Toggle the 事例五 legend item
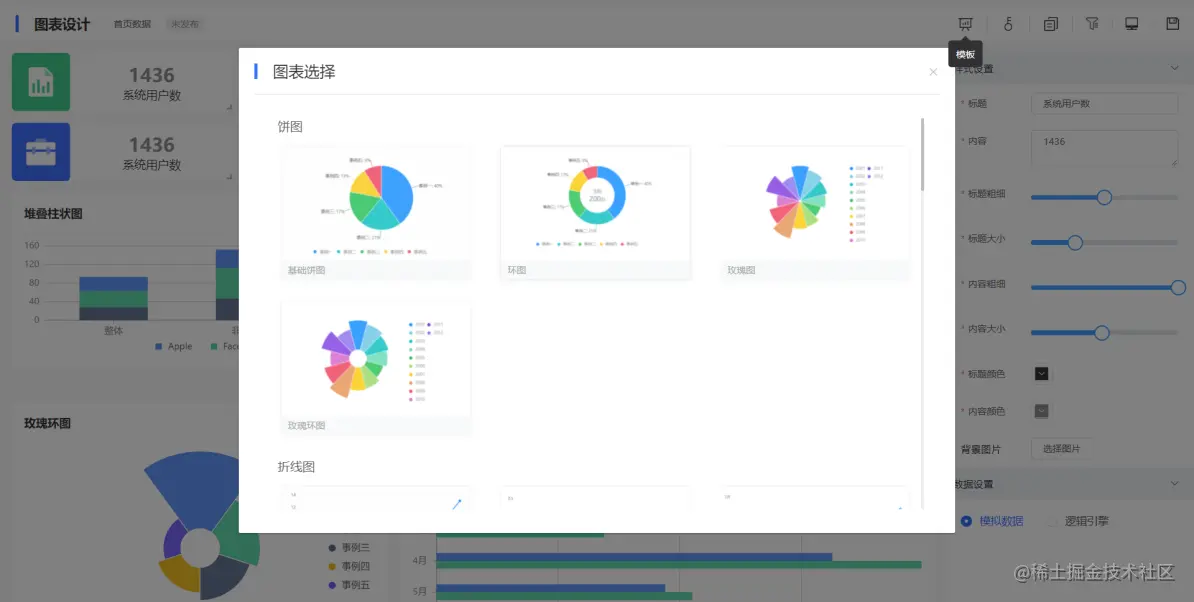Viewport: 1194px width, 602px height. point(349,585)
